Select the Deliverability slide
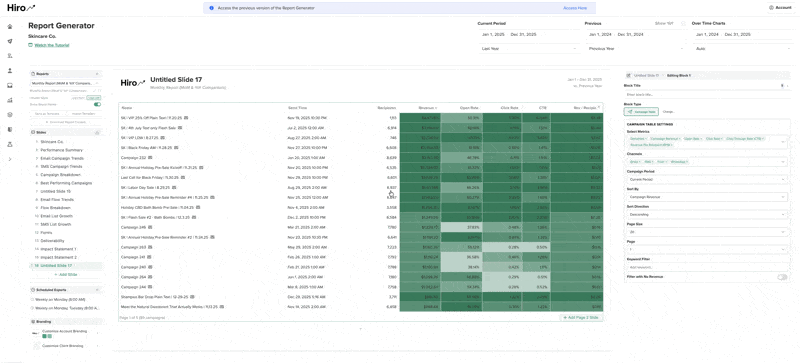Image resolution: width=800 pixels, height=363 pixels. click(53, 240)
